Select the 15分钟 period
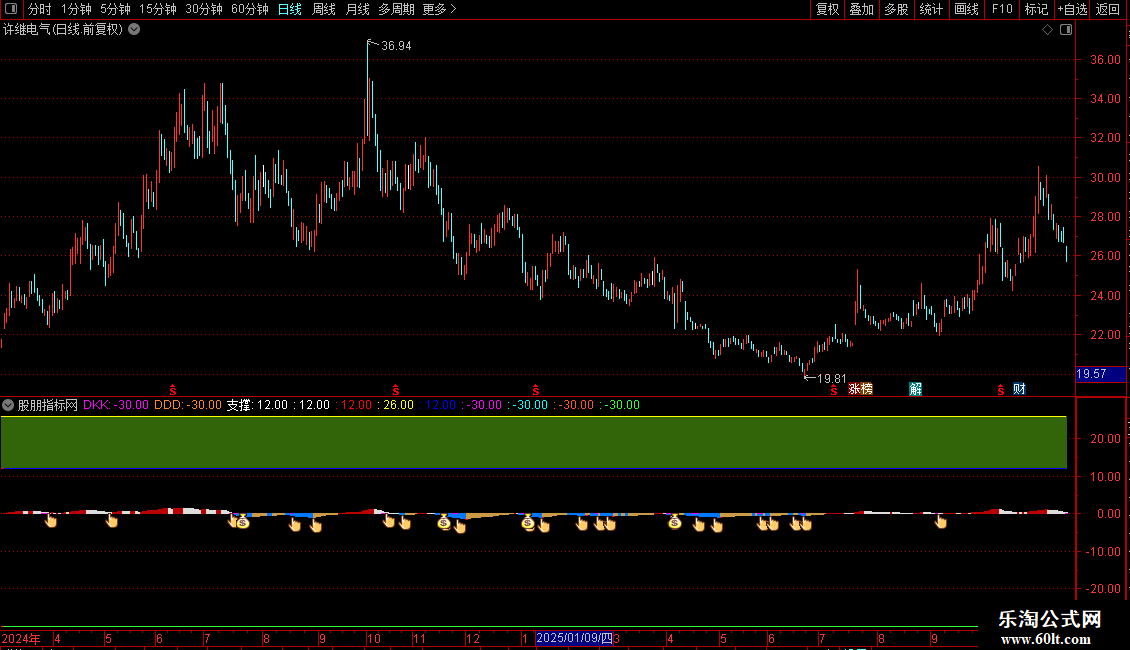The height and width of the screenshot is (650, 1130). (x=158, y=9)
